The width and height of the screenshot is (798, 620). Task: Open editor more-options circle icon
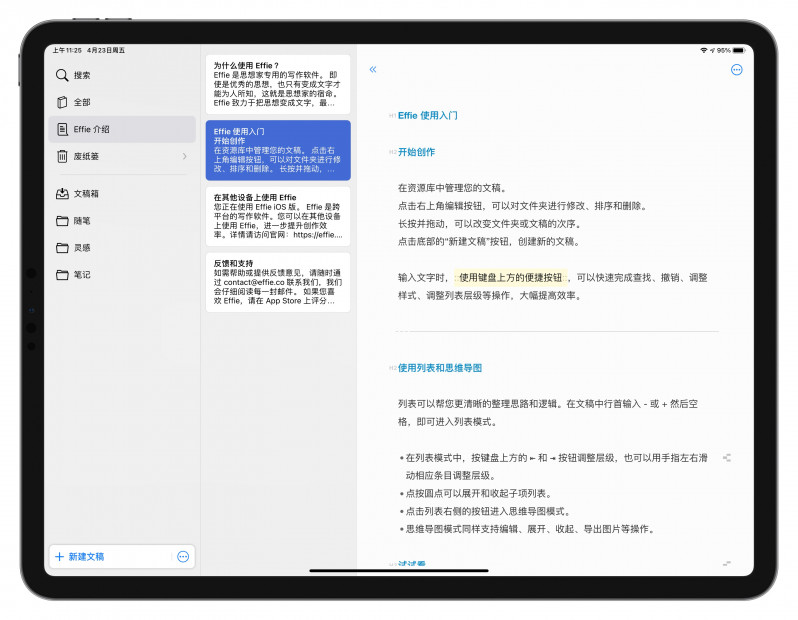736,70
